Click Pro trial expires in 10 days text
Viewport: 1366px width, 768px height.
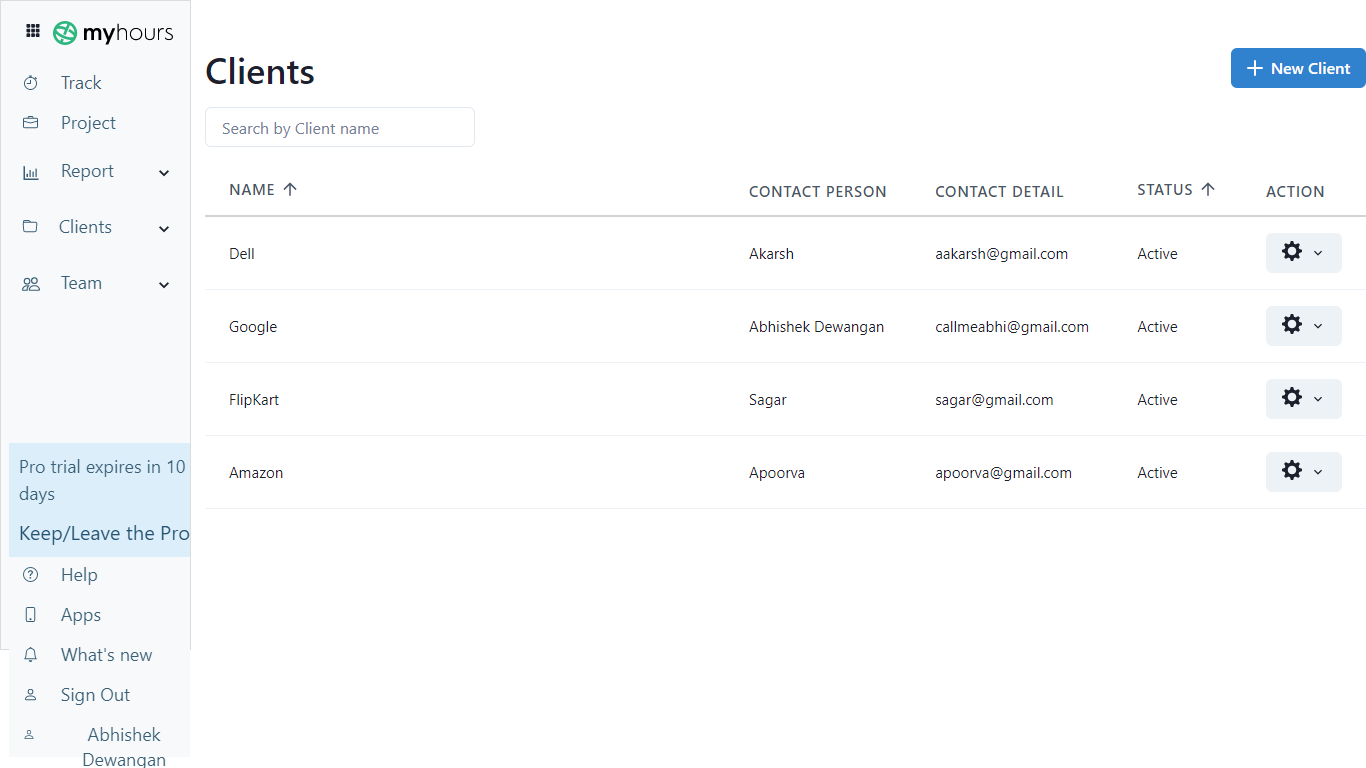click(x=102, y=480)
